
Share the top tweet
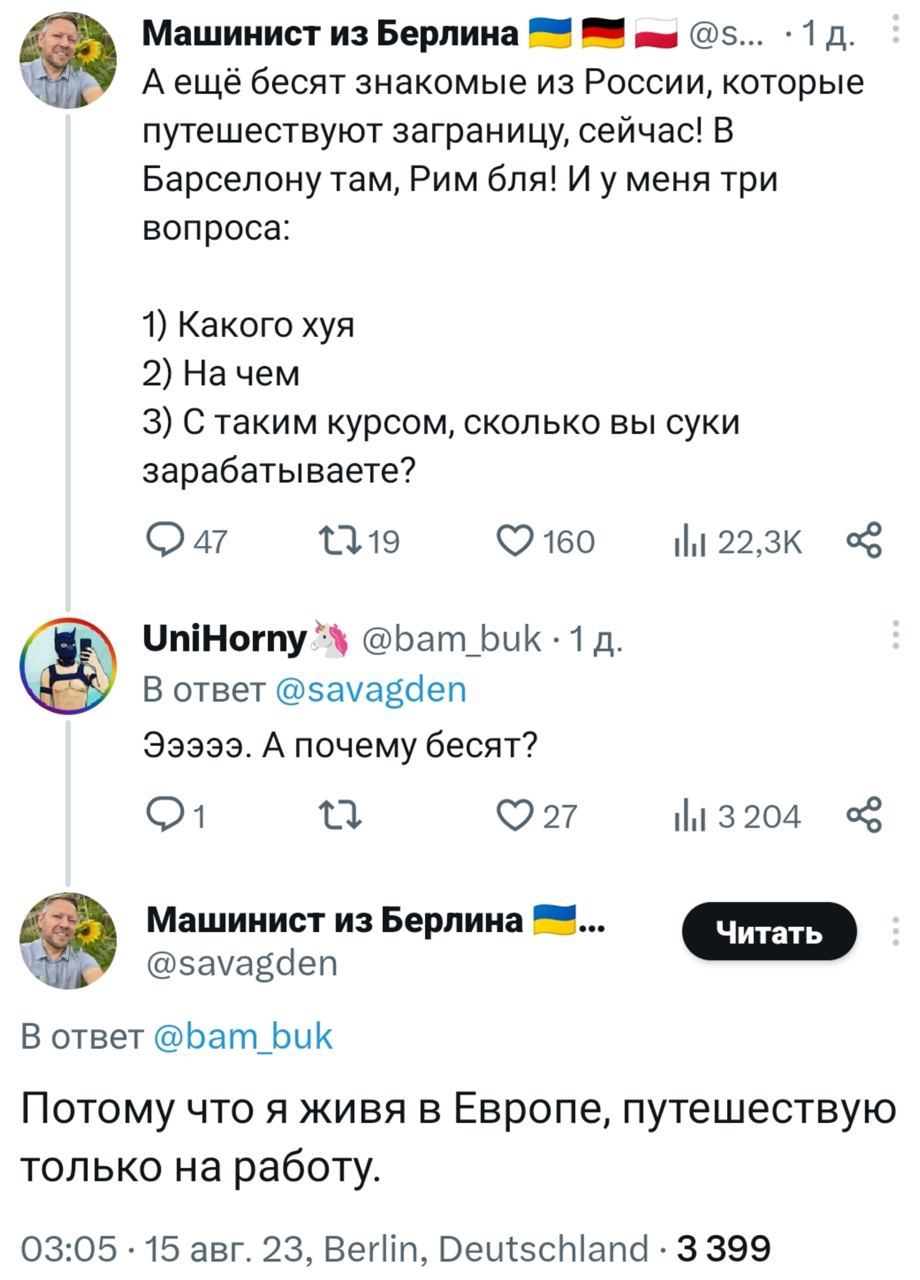tap(865, 538)
